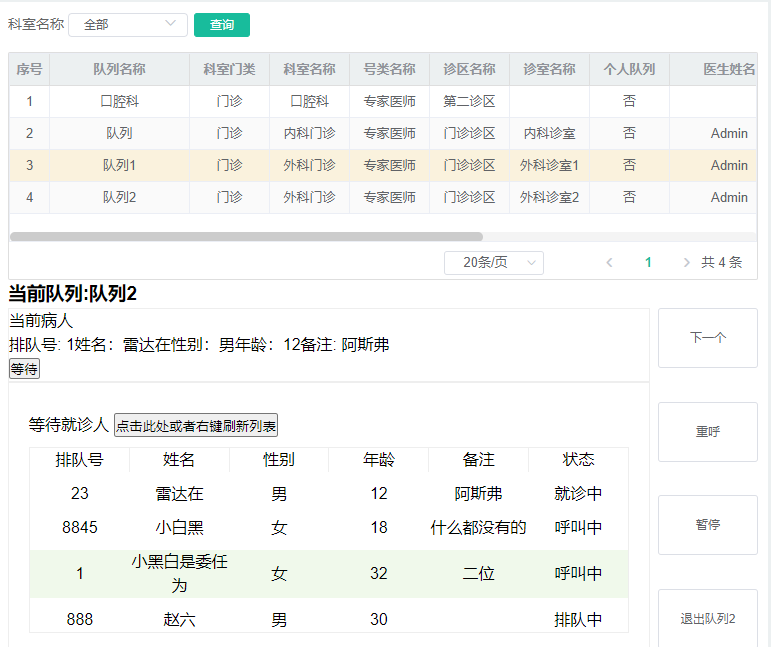
Task: Click 共 4 条 total count text
Action: (721, 263)
